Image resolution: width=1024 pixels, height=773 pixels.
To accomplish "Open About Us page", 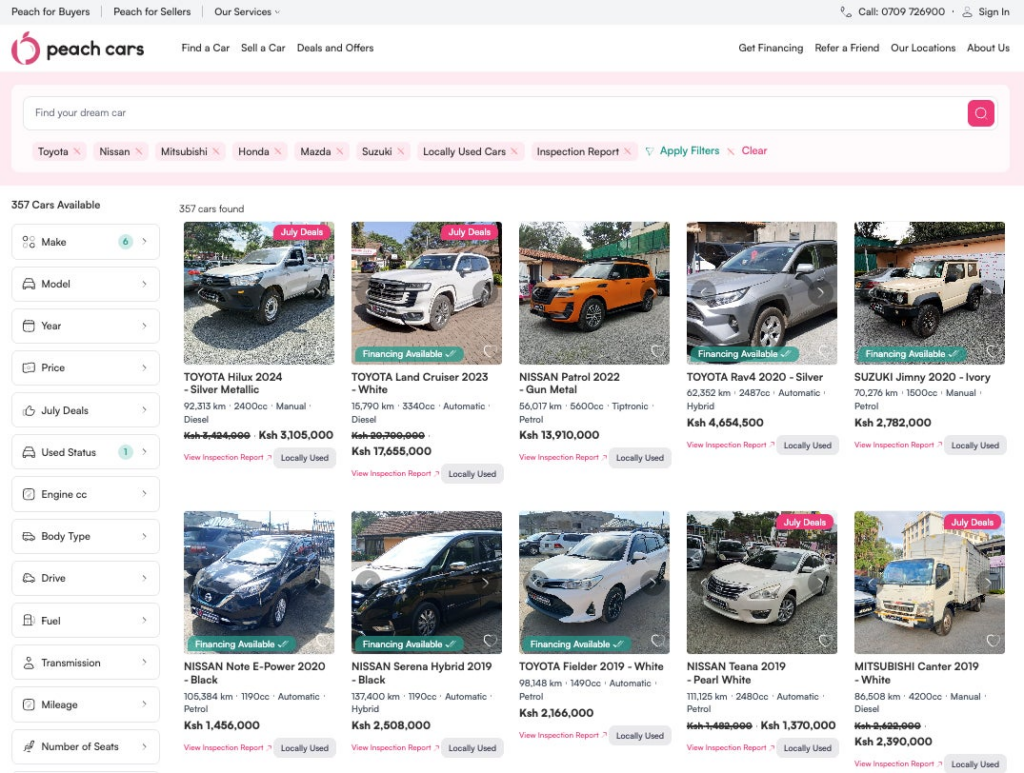I will [988, 48].
